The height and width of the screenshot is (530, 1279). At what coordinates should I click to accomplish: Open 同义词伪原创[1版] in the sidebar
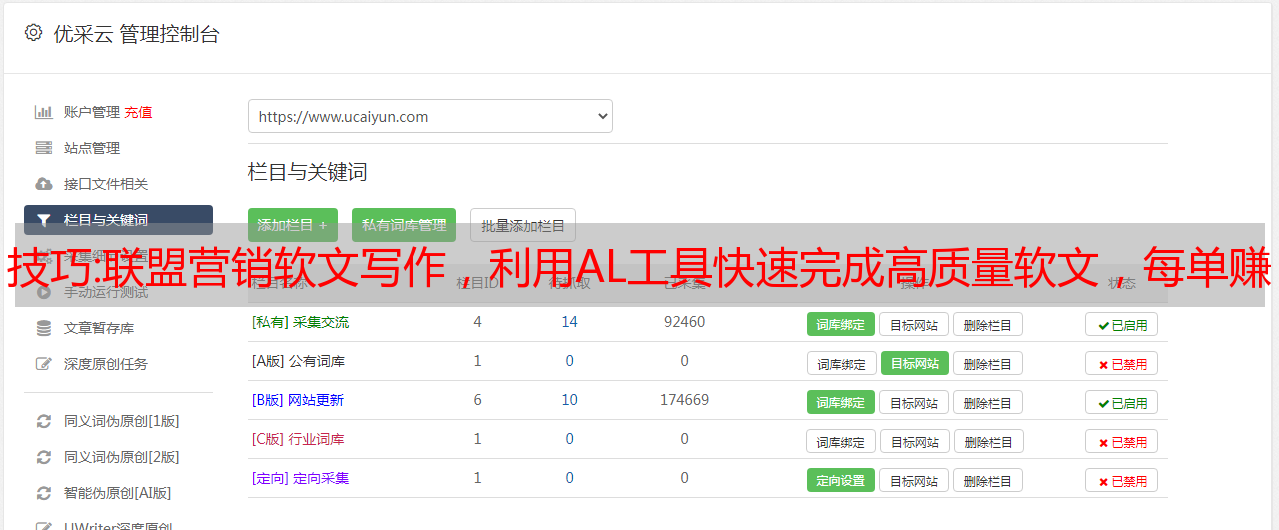[122, 421]
